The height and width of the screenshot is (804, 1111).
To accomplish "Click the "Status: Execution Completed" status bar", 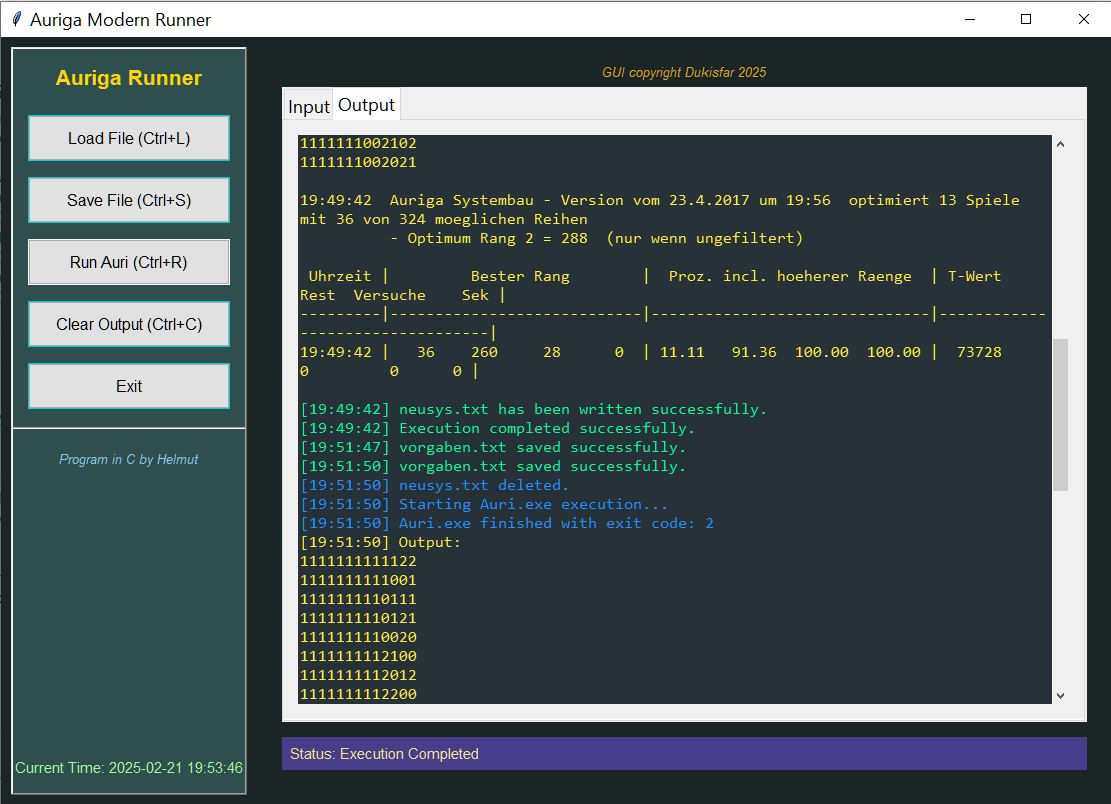I will coord(684,754).
